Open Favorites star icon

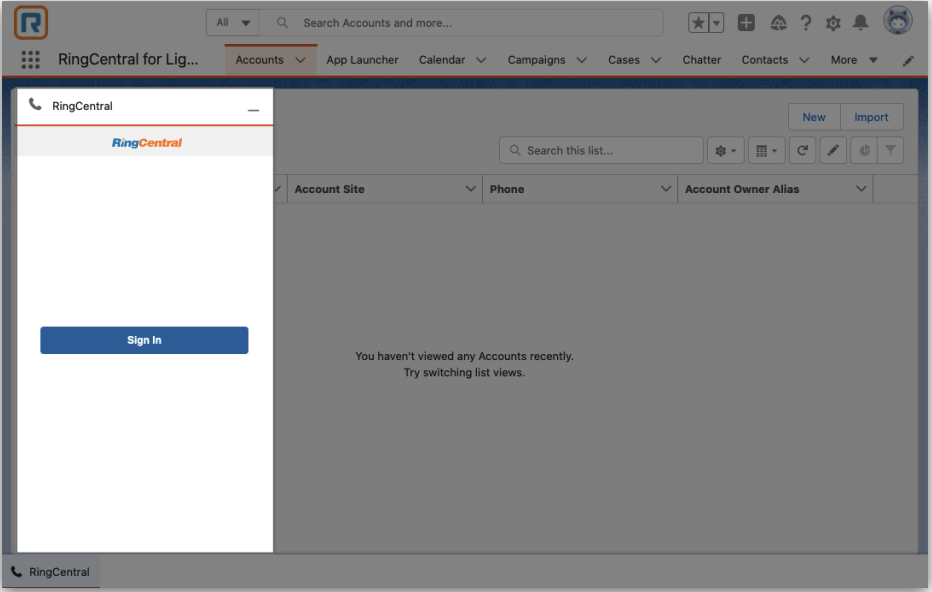click(x=698, y=23)
